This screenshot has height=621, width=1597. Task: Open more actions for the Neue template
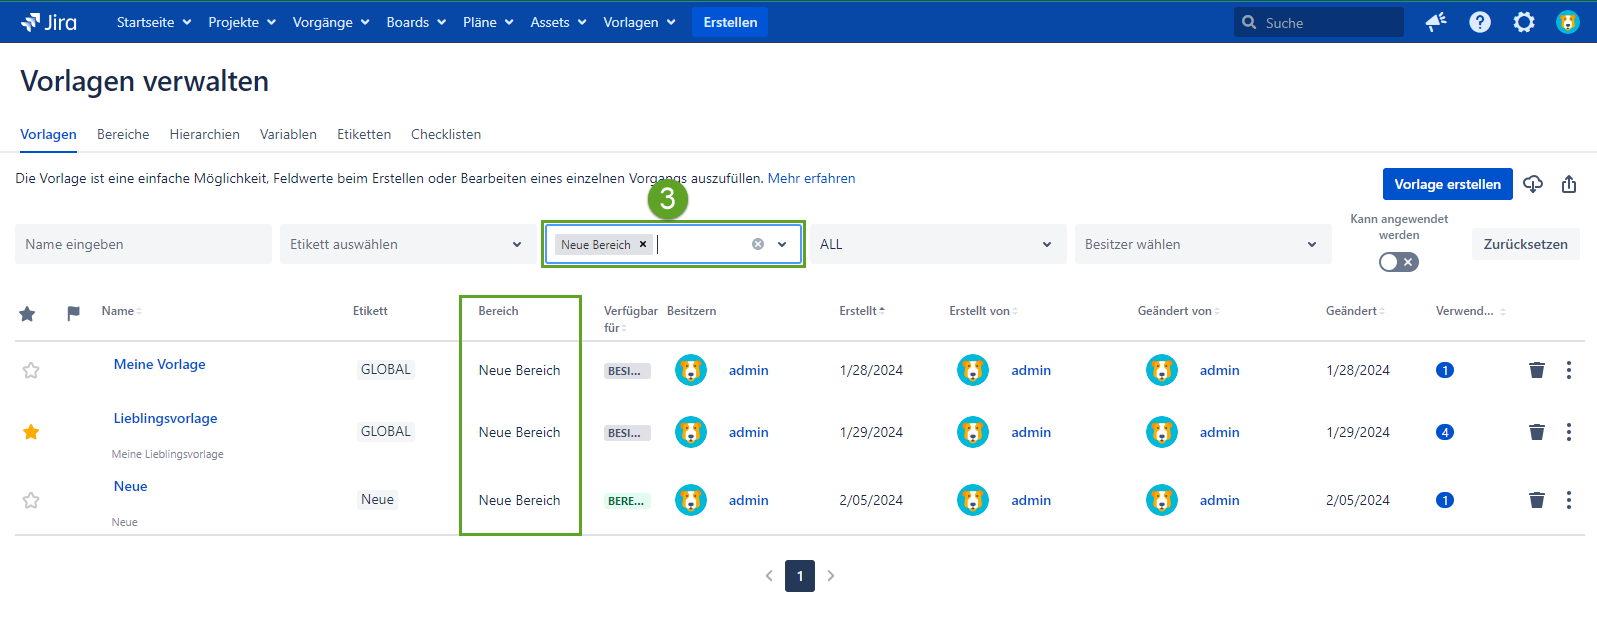1569,500
